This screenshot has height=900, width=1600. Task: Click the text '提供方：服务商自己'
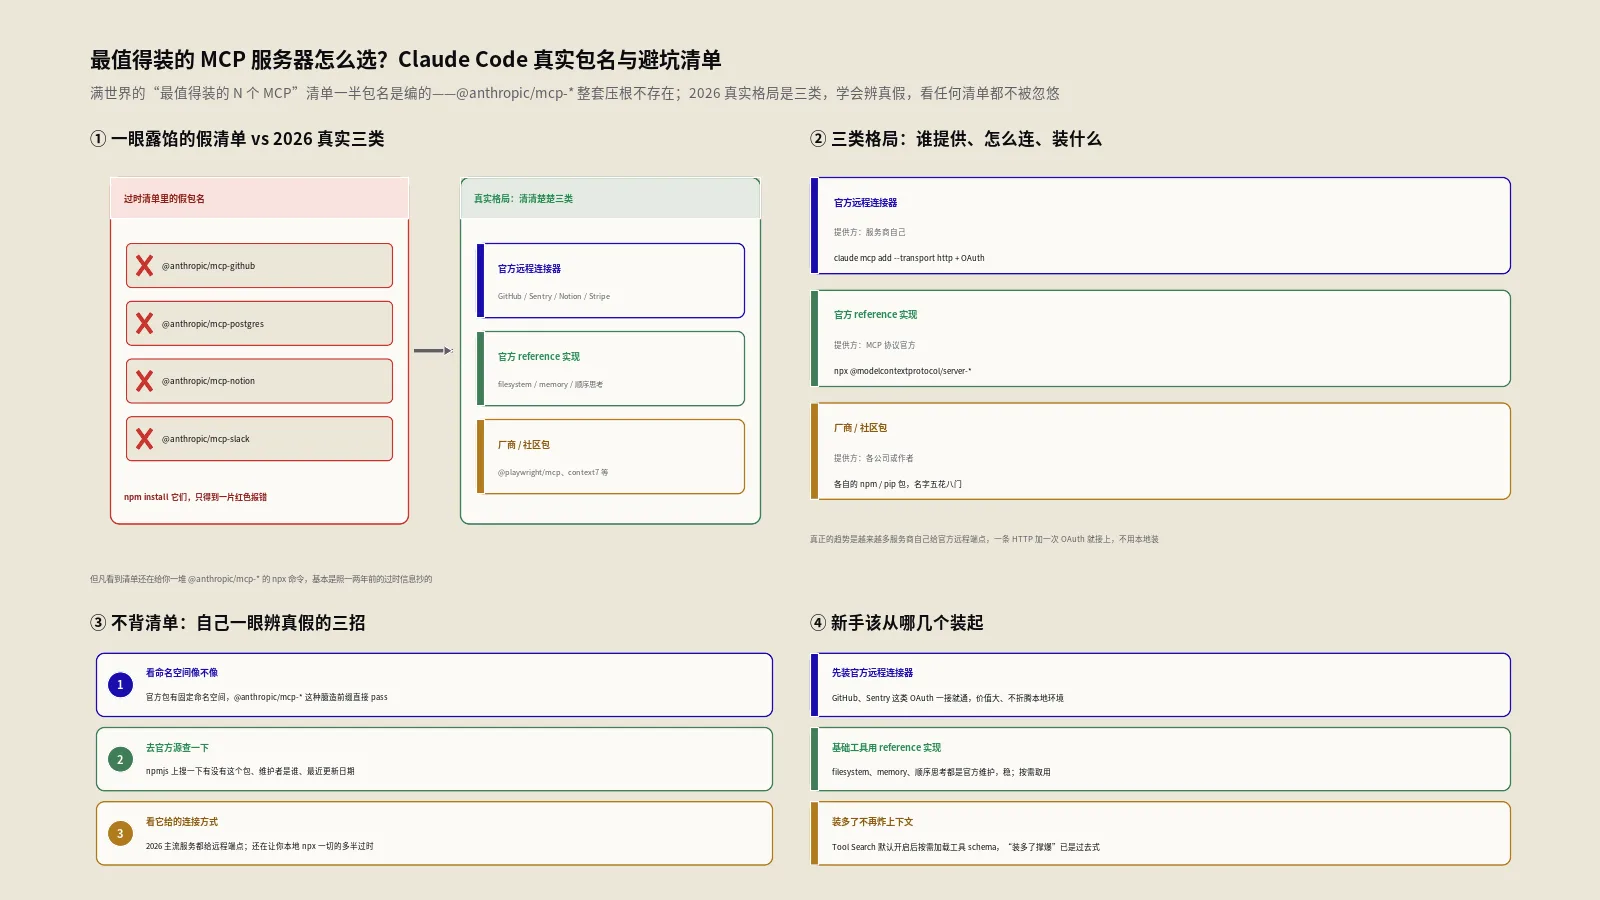870,232
